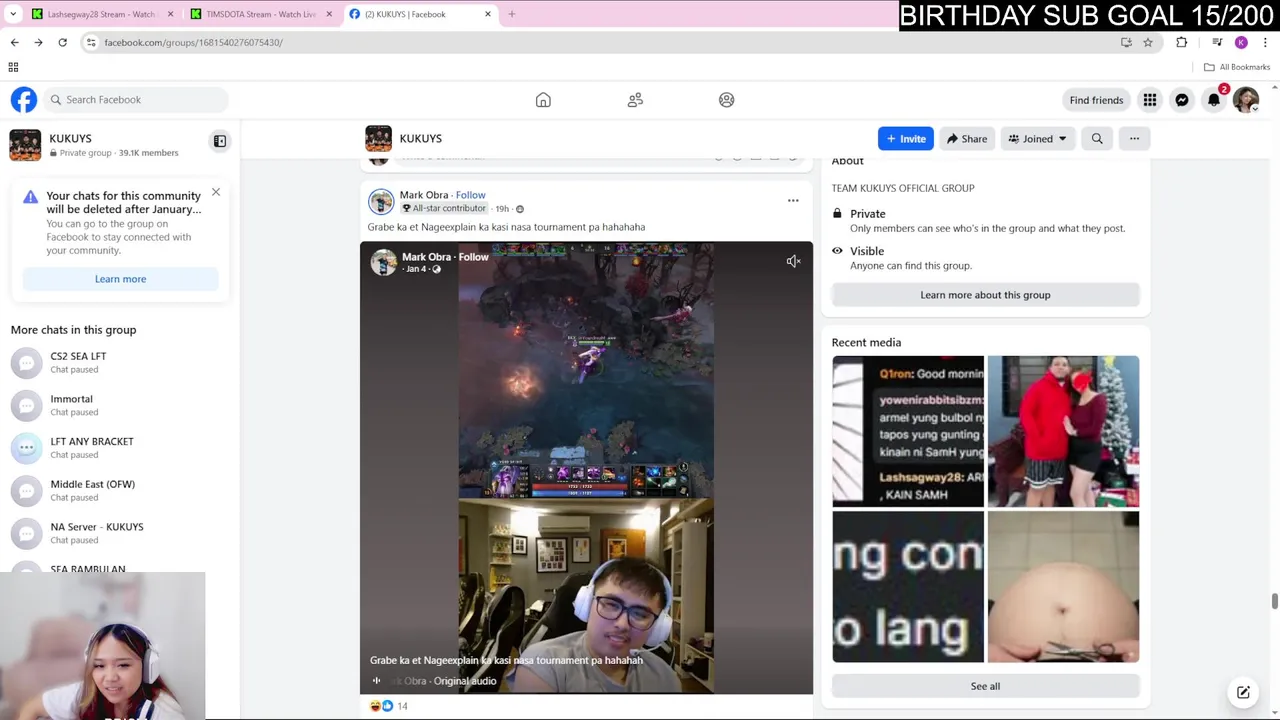Go forward in browser history
This screenshot has height=720, width=1280.
coord(38,42)
